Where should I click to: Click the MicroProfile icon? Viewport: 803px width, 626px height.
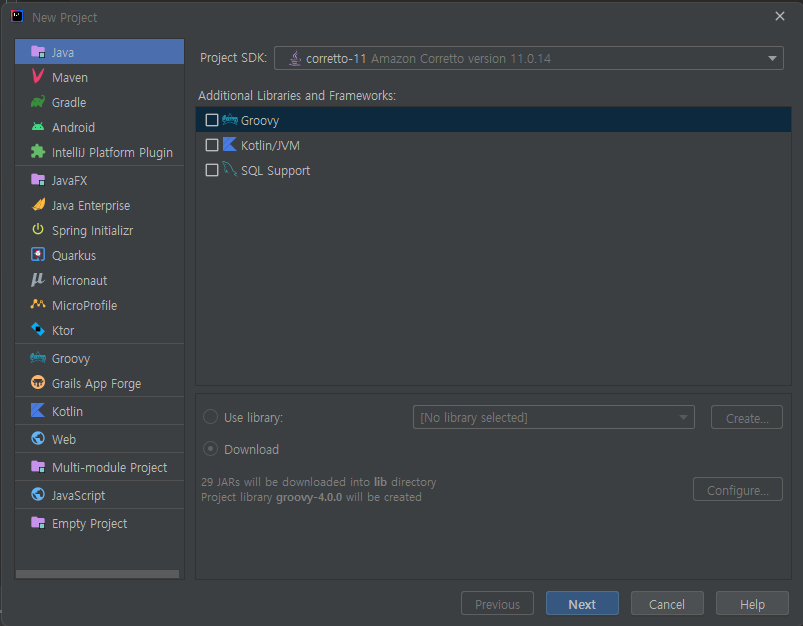tap(38, 304)
